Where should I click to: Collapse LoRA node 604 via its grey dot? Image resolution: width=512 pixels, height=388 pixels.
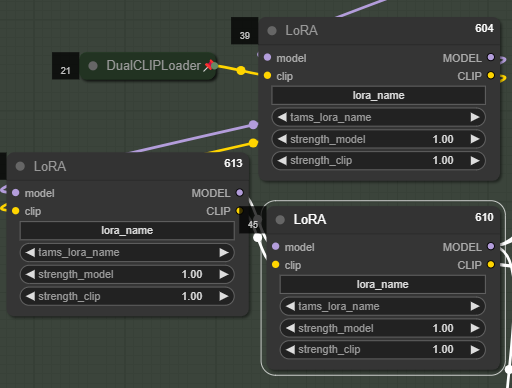[272, 31]
